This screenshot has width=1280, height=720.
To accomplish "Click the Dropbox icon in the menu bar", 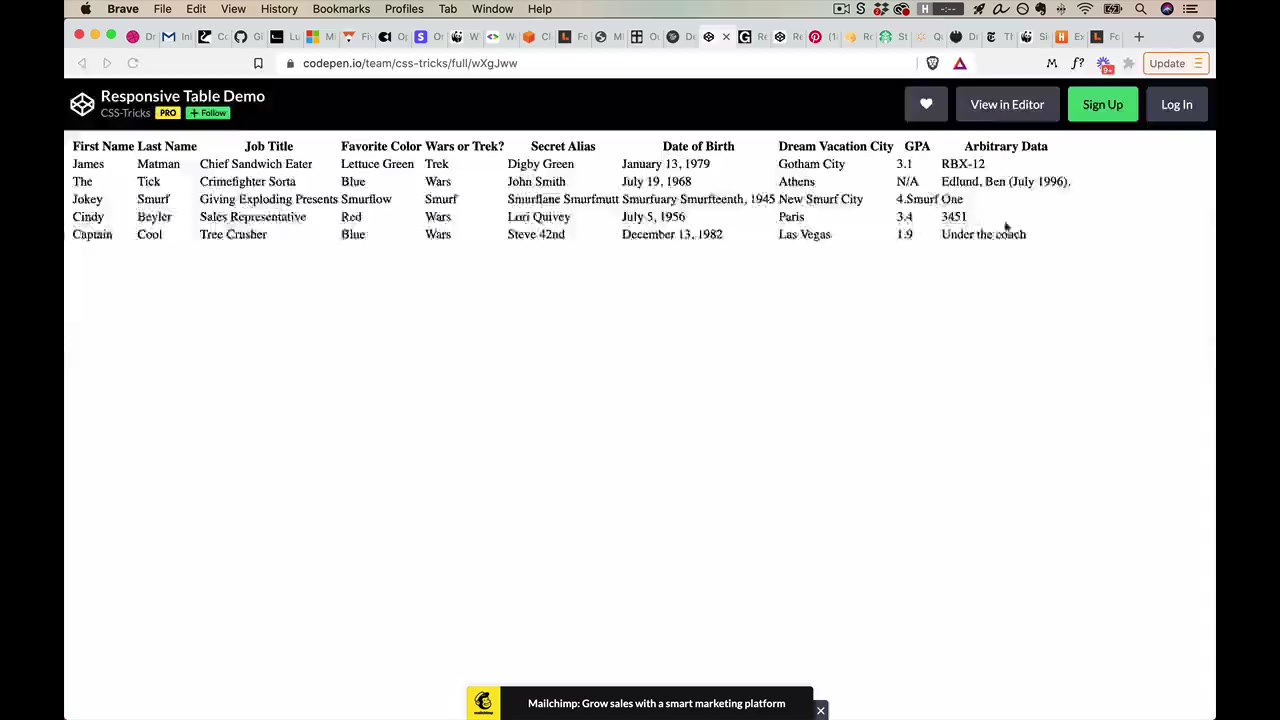I will tap(881, 9).
